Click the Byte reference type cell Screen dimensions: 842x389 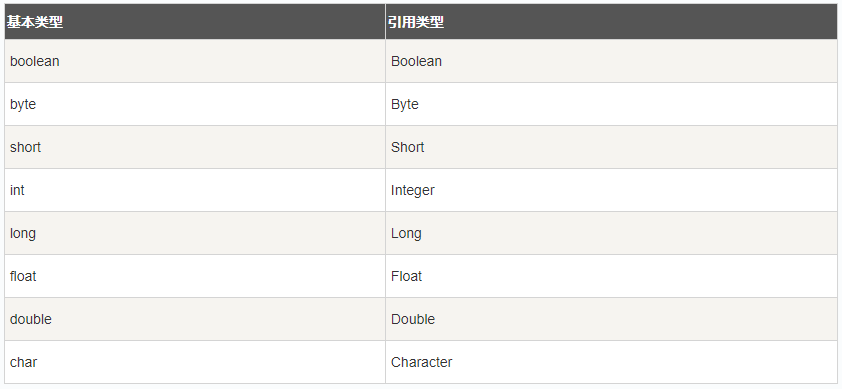[611, 104]
